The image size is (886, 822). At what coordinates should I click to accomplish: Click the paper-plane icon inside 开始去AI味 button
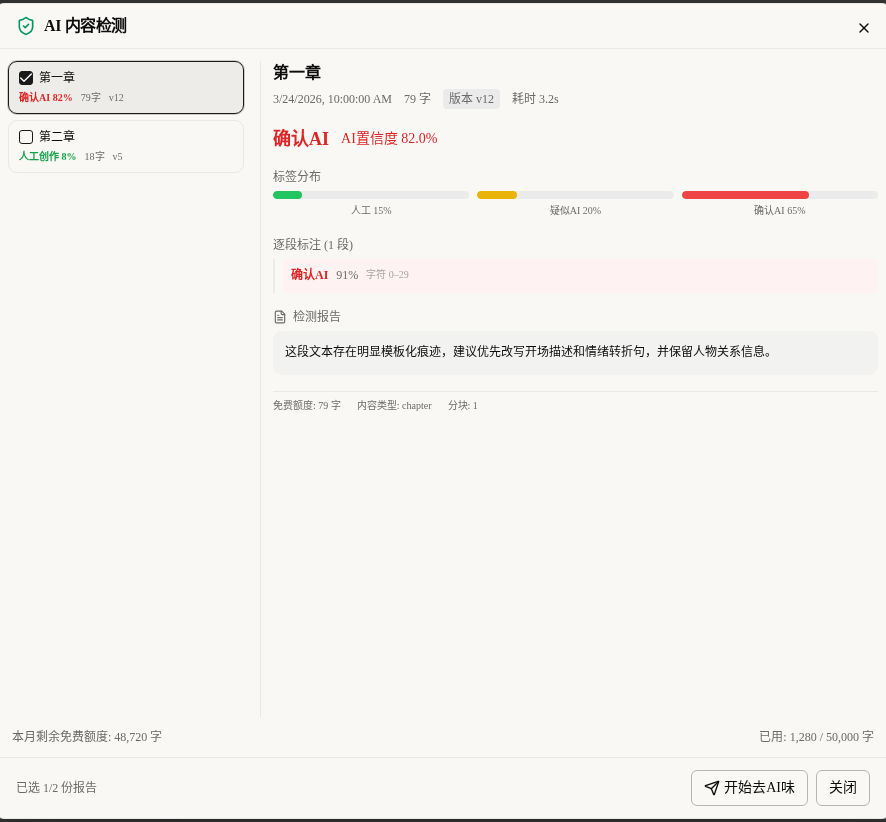(x=712, y=788)
